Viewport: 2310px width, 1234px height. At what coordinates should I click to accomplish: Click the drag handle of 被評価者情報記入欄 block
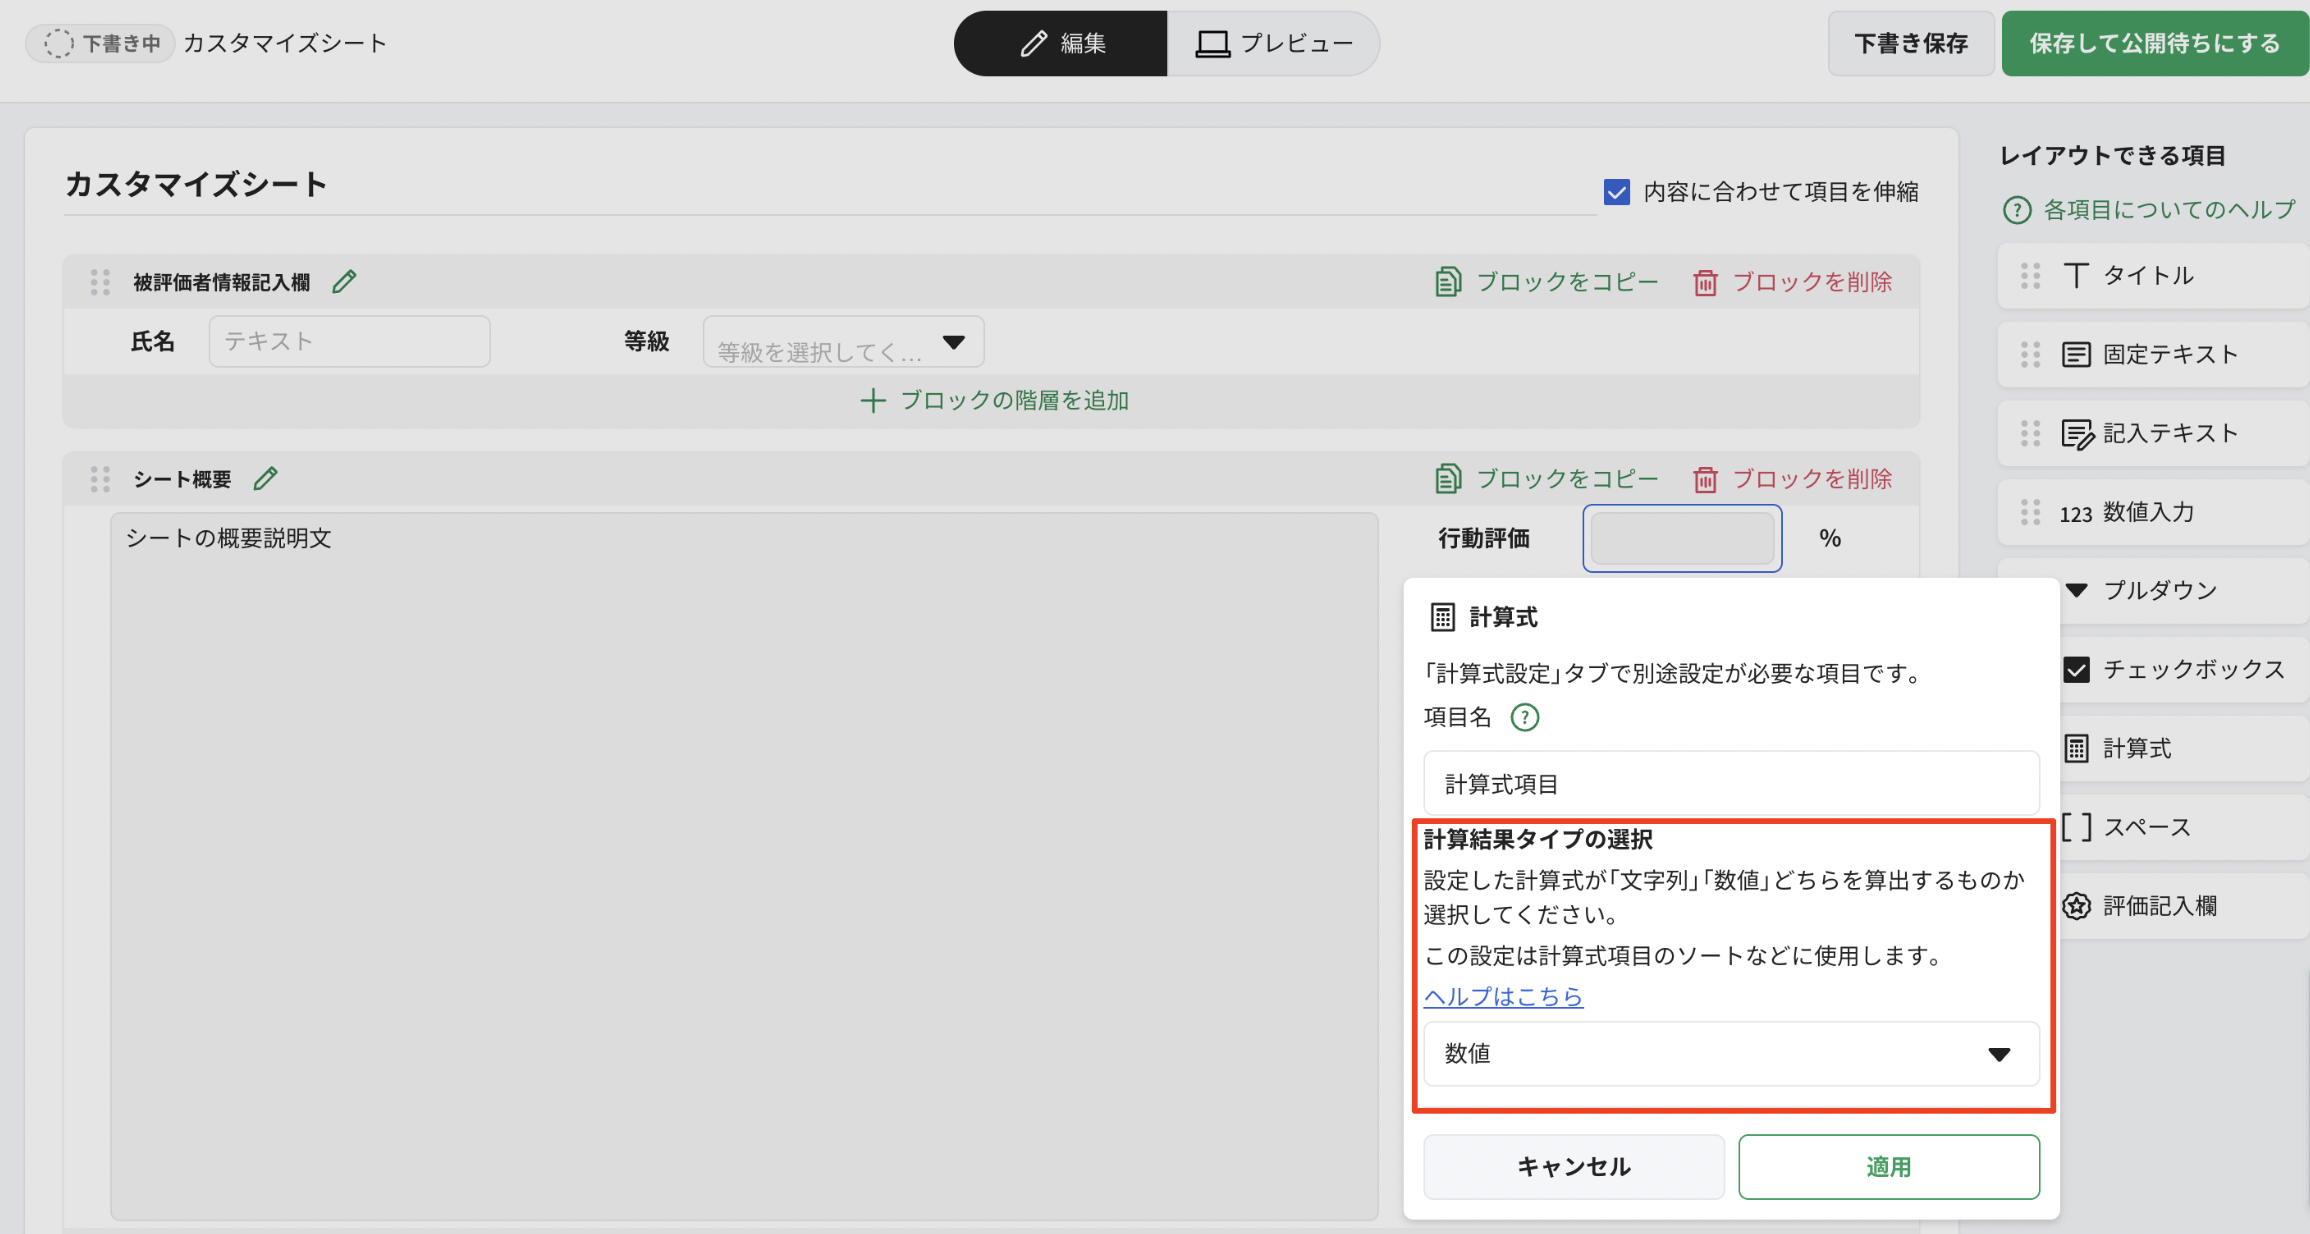pos(100,282)
